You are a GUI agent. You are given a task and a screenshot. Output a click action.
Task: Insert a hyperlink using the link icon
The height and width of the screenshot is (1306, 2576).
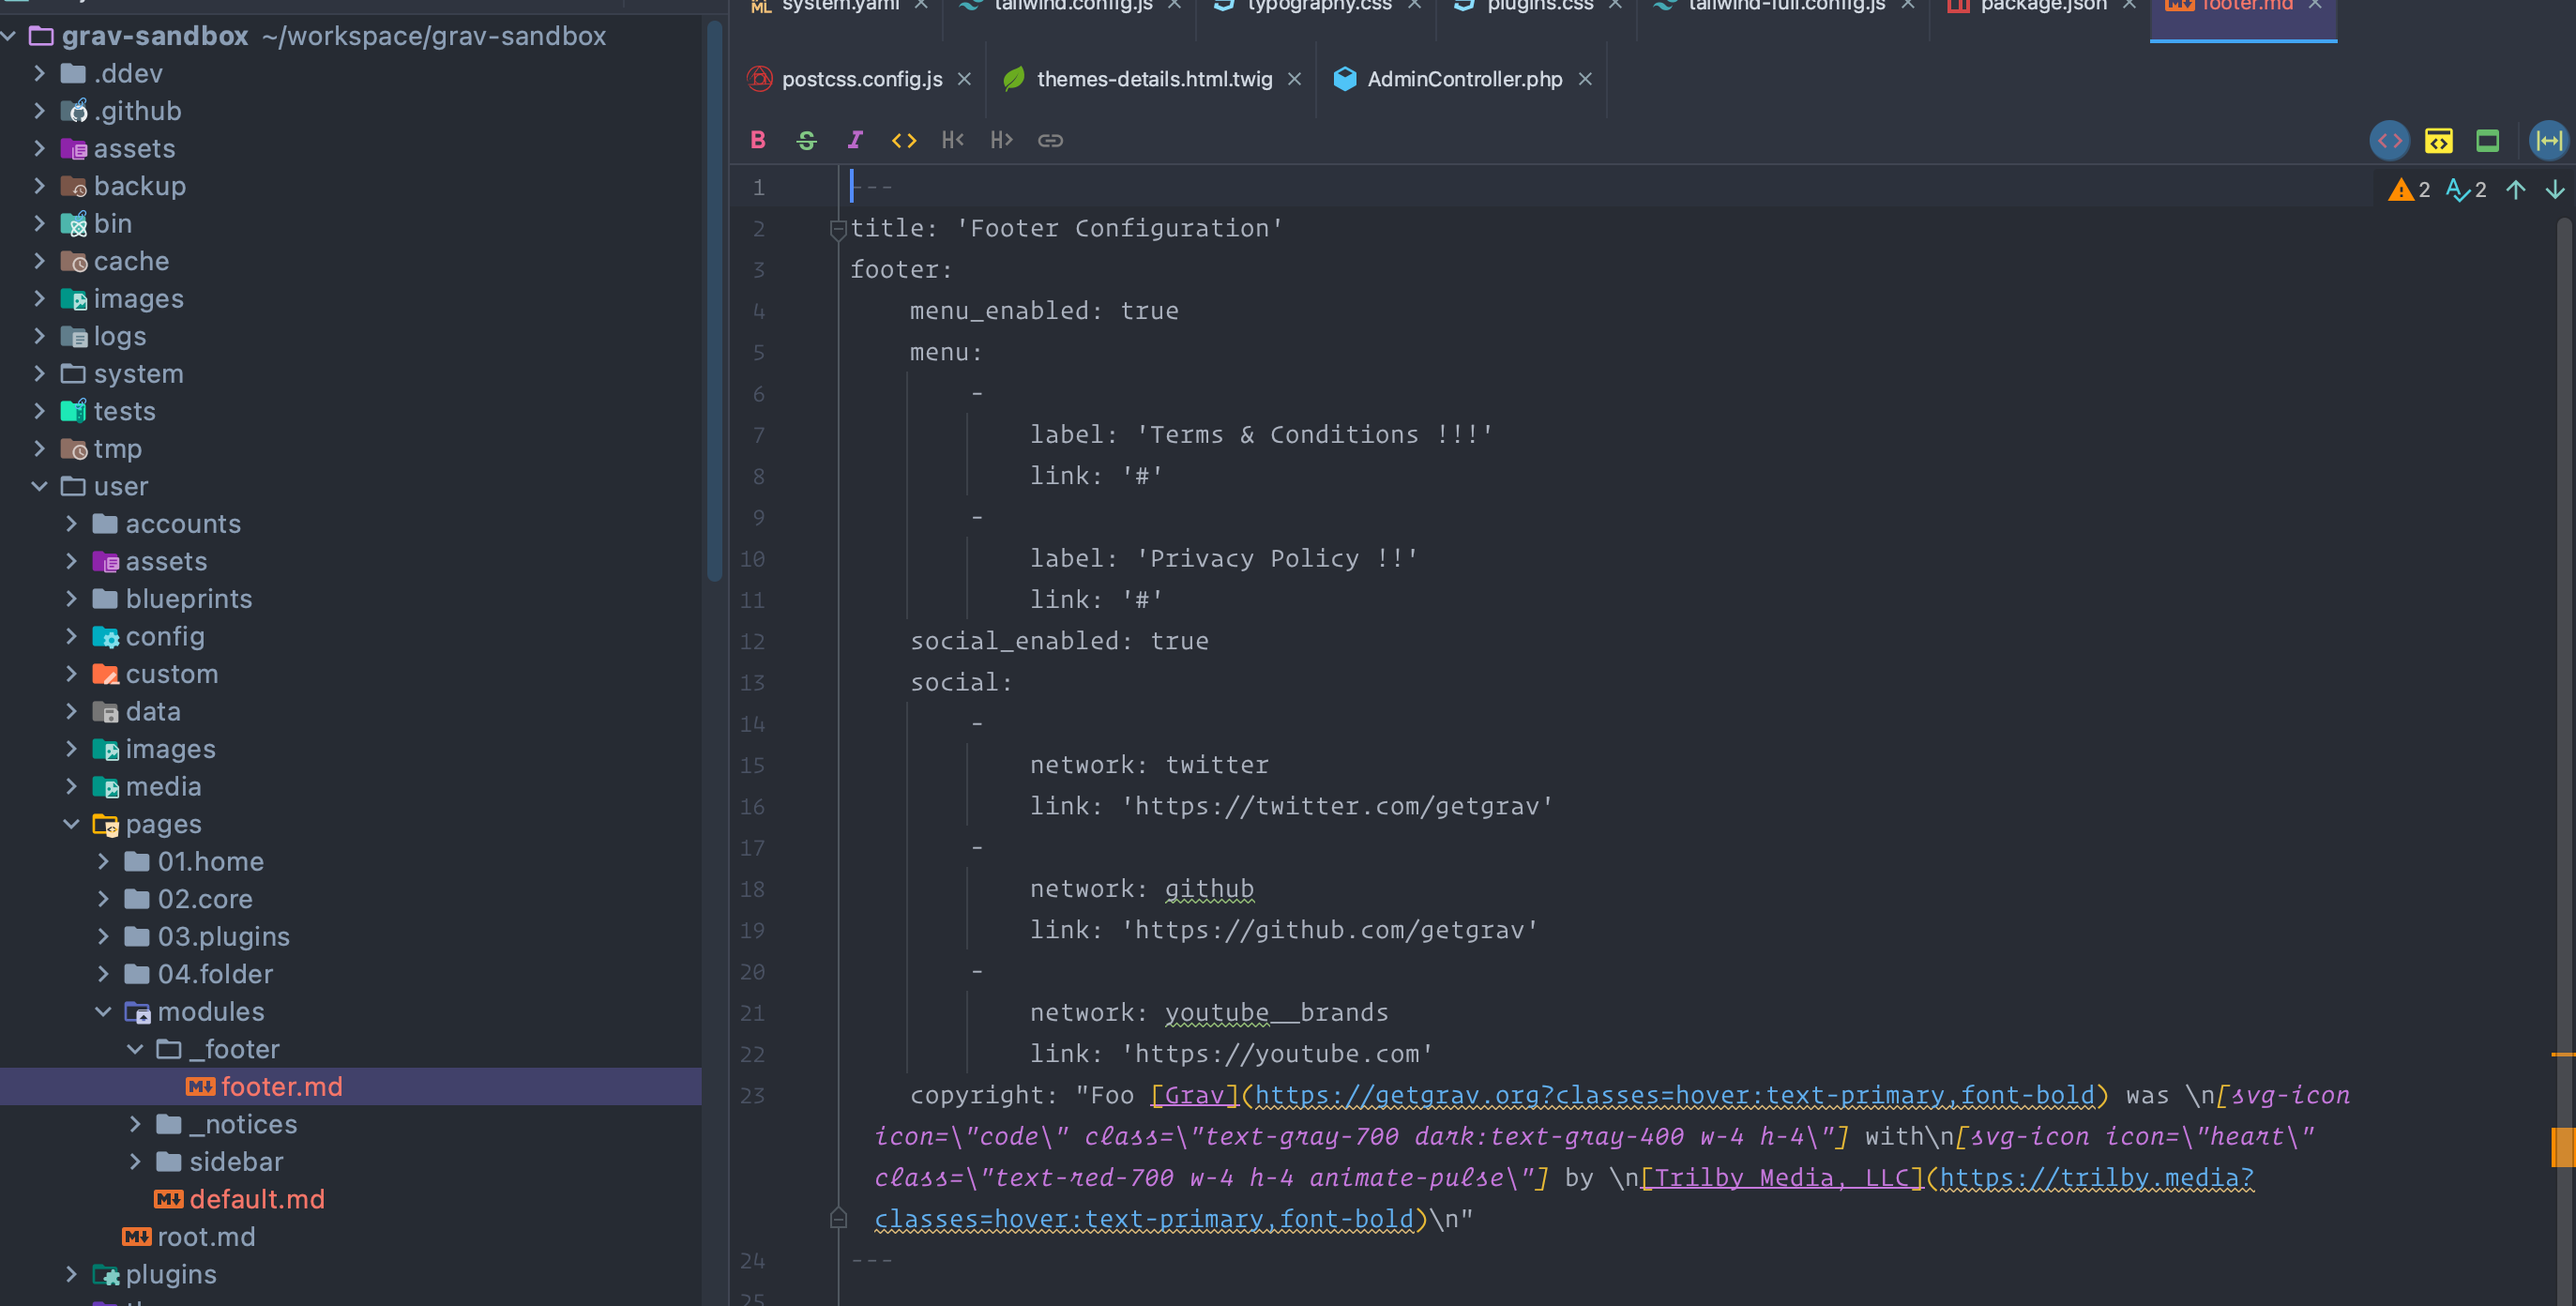tap(1050, 140)
